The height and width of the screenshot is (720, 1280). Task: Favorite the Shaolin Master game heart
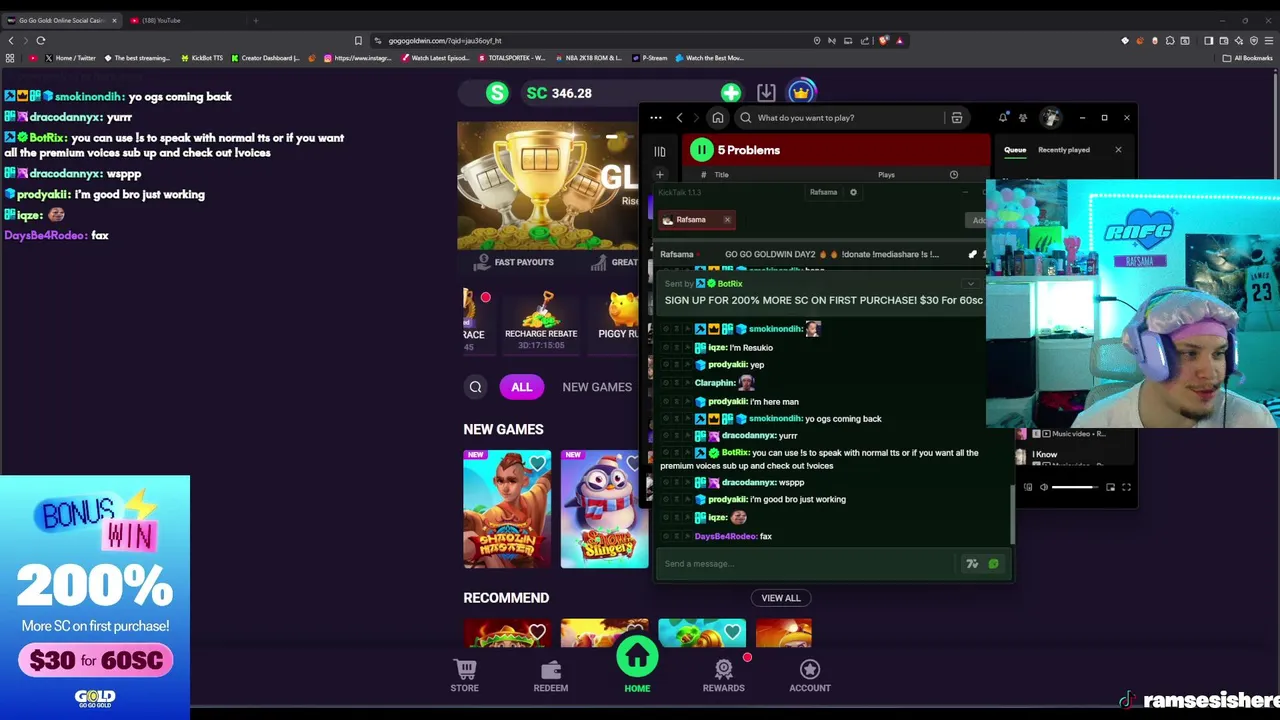(x=538, y=463)
